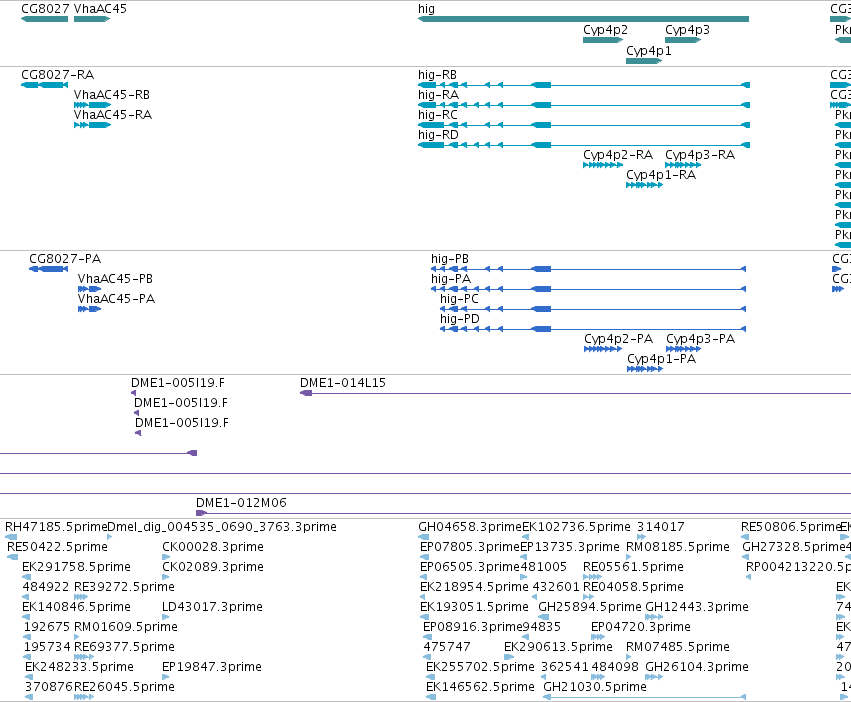
Task: Click the VhaAC45-RB transcript label
Action: coord(112,94)
